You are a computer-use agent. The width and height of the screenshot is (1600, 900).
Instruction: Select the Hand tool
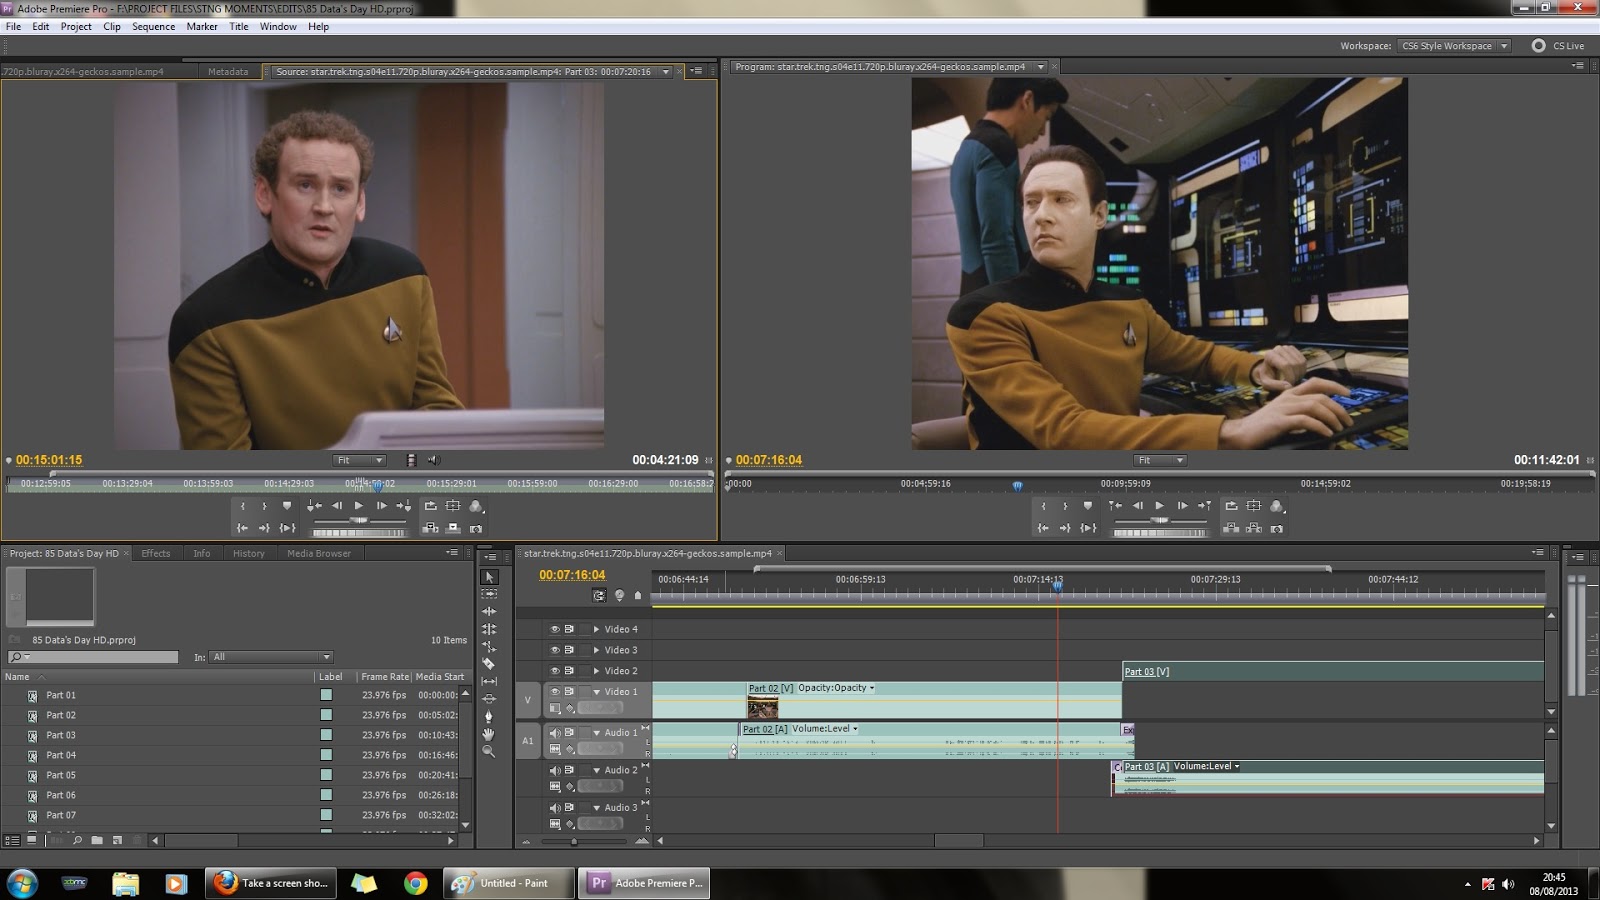[489, 734]
